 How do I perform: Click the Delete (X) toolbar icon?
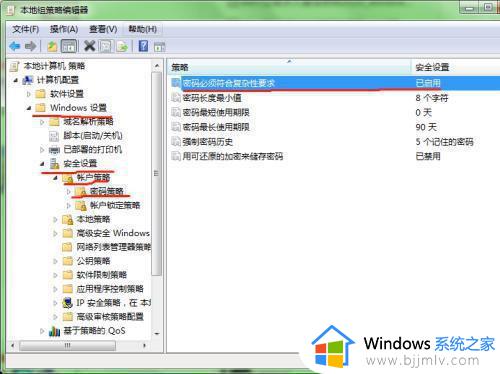click(x=90, y=46)
